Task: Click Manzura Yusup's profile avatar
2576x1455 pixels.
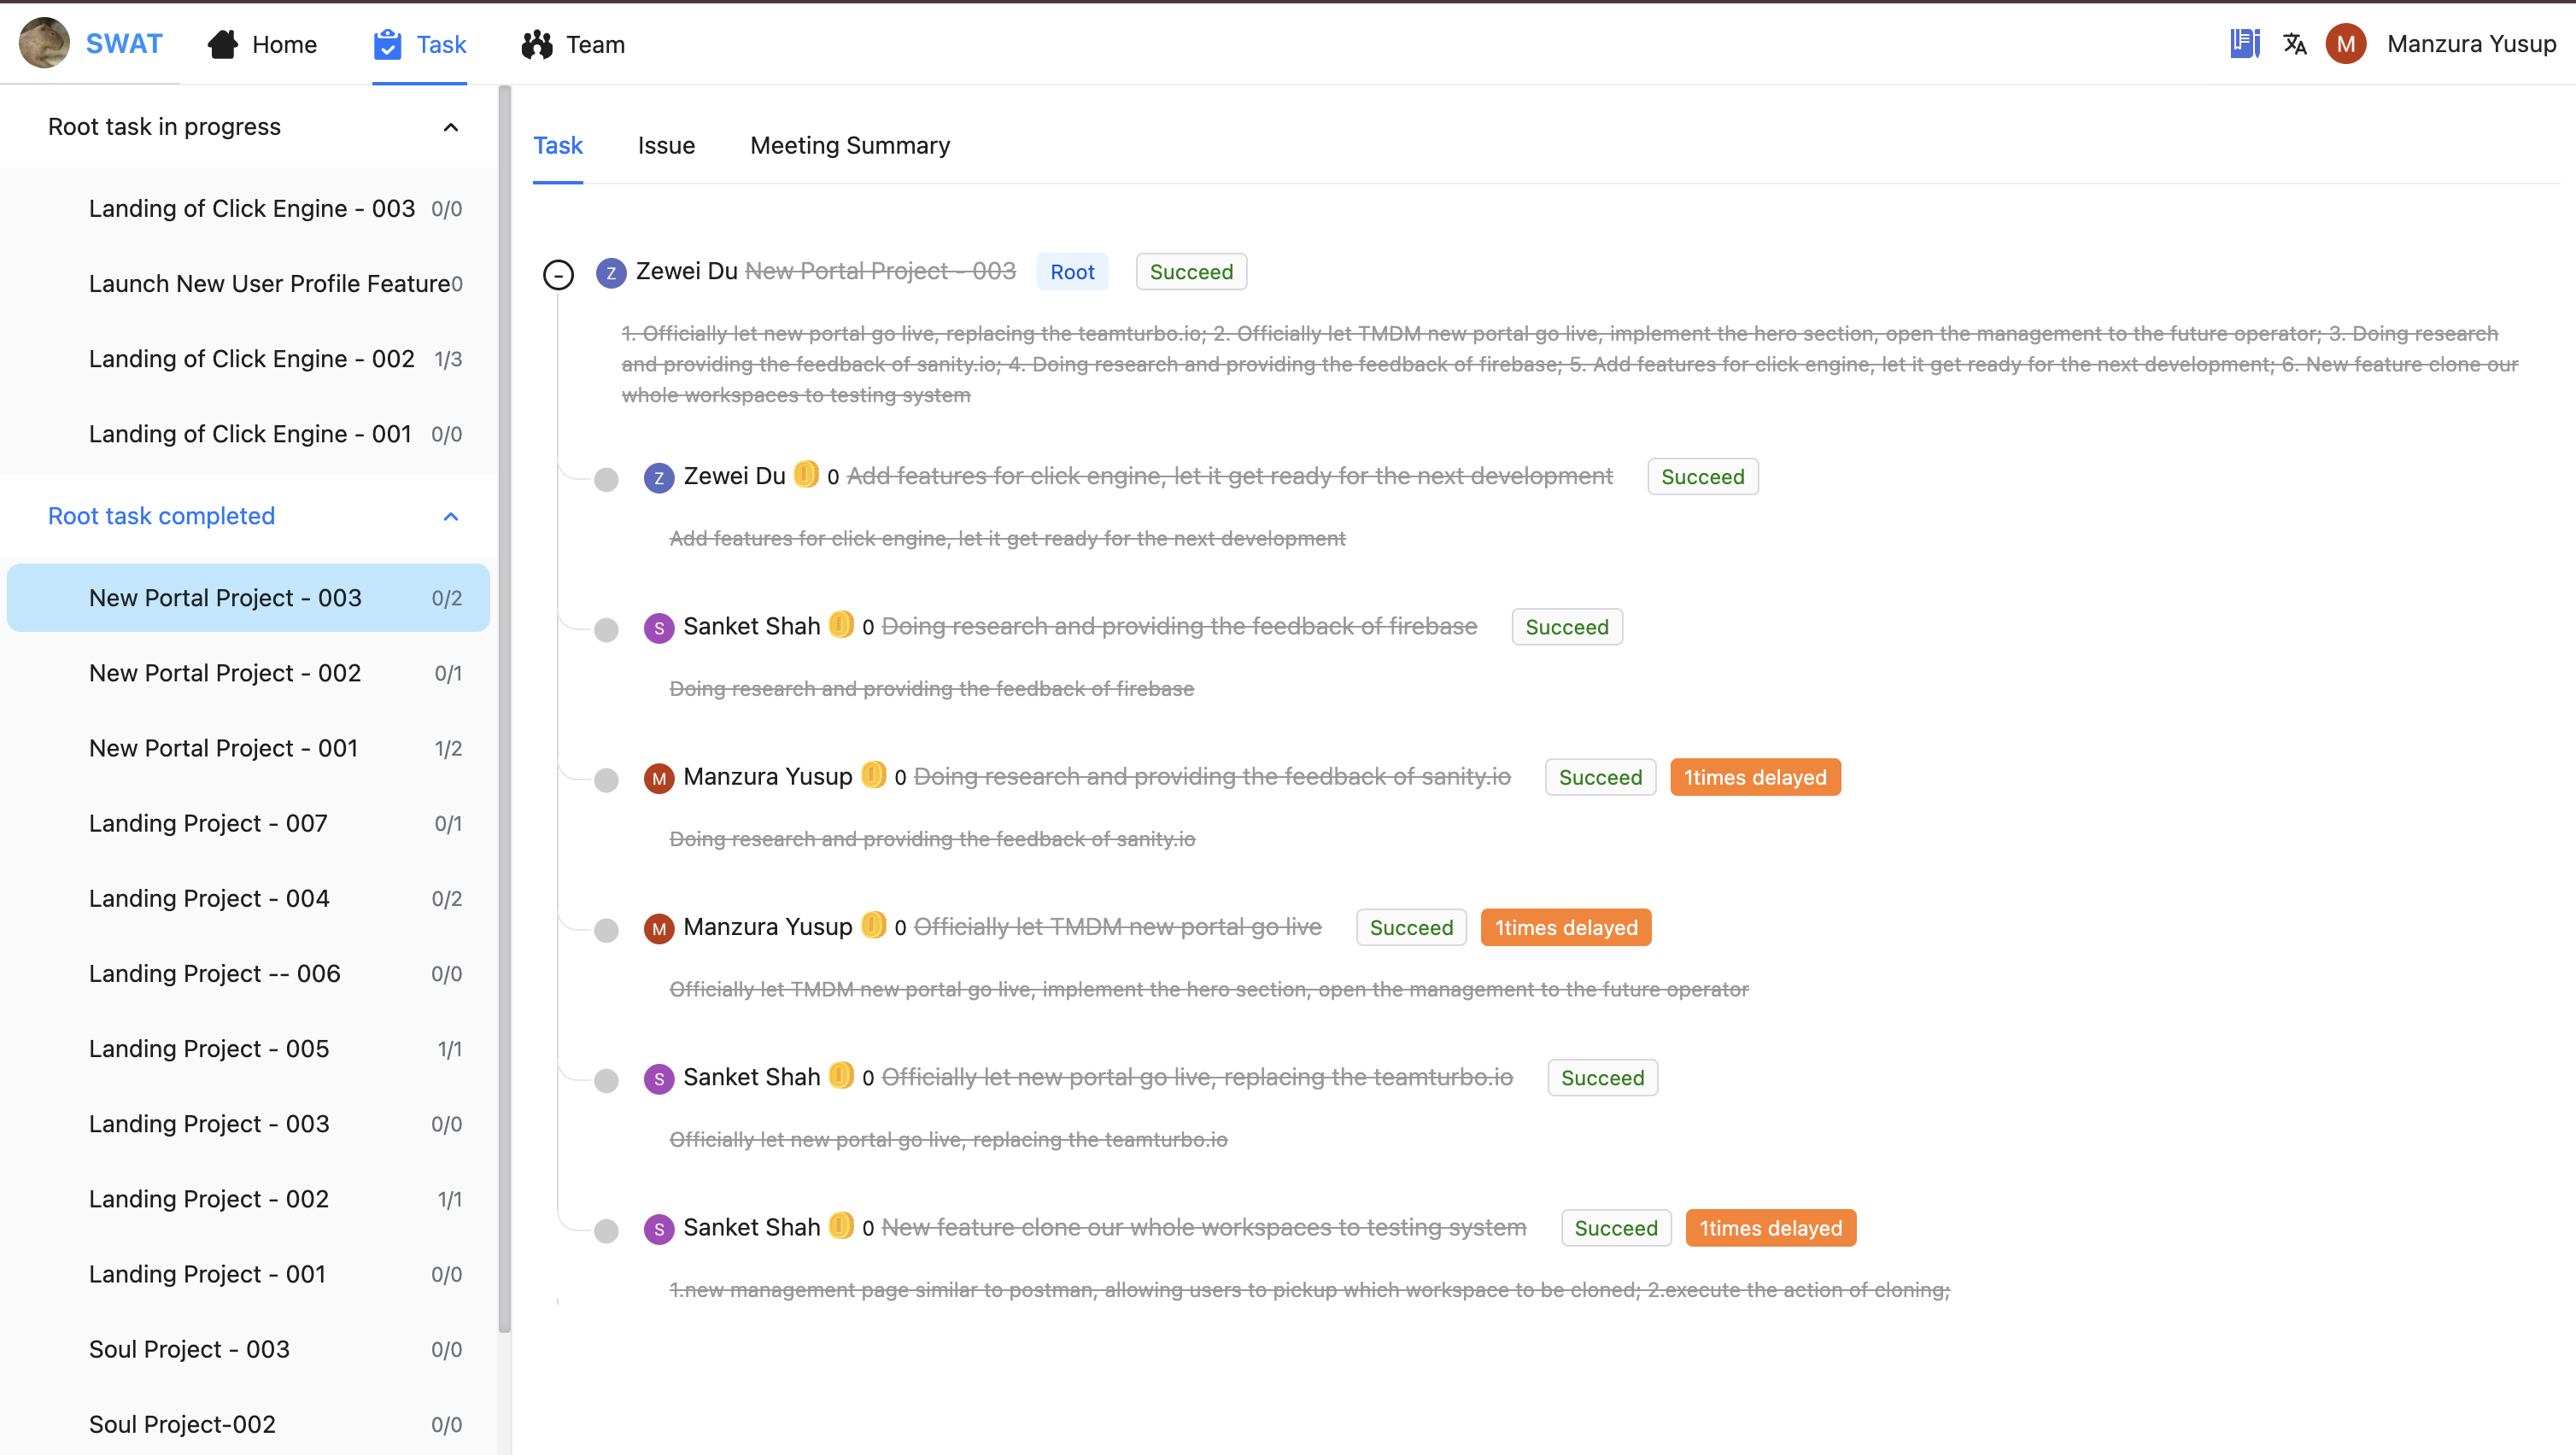Action: [x=2345, y=44]
